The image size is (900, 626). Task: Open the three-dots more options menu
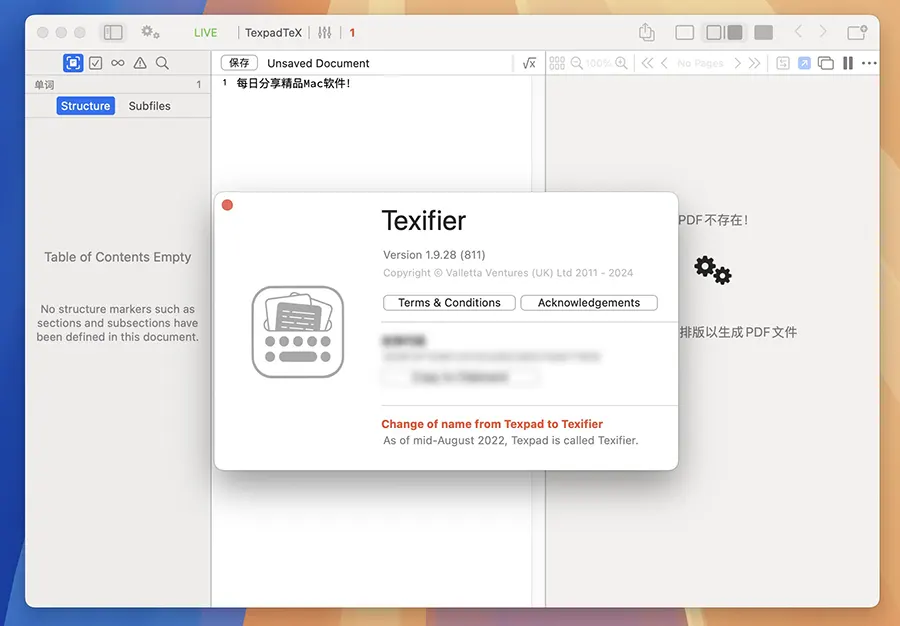(x=869, y=63)
